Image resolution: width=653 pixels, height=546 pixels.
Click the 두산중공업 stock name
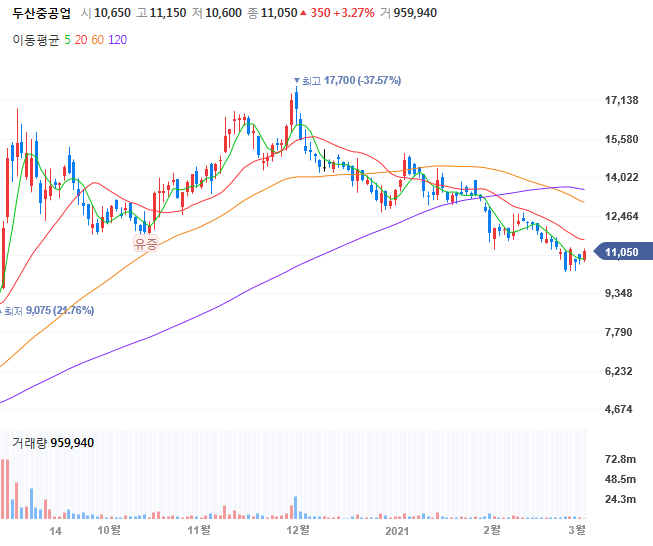coord(41,13)
